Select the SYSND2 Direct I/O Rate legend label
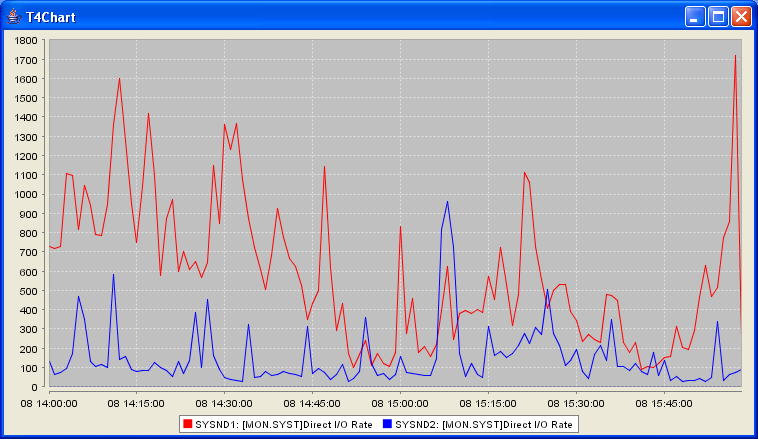 [x=483, y=424]
